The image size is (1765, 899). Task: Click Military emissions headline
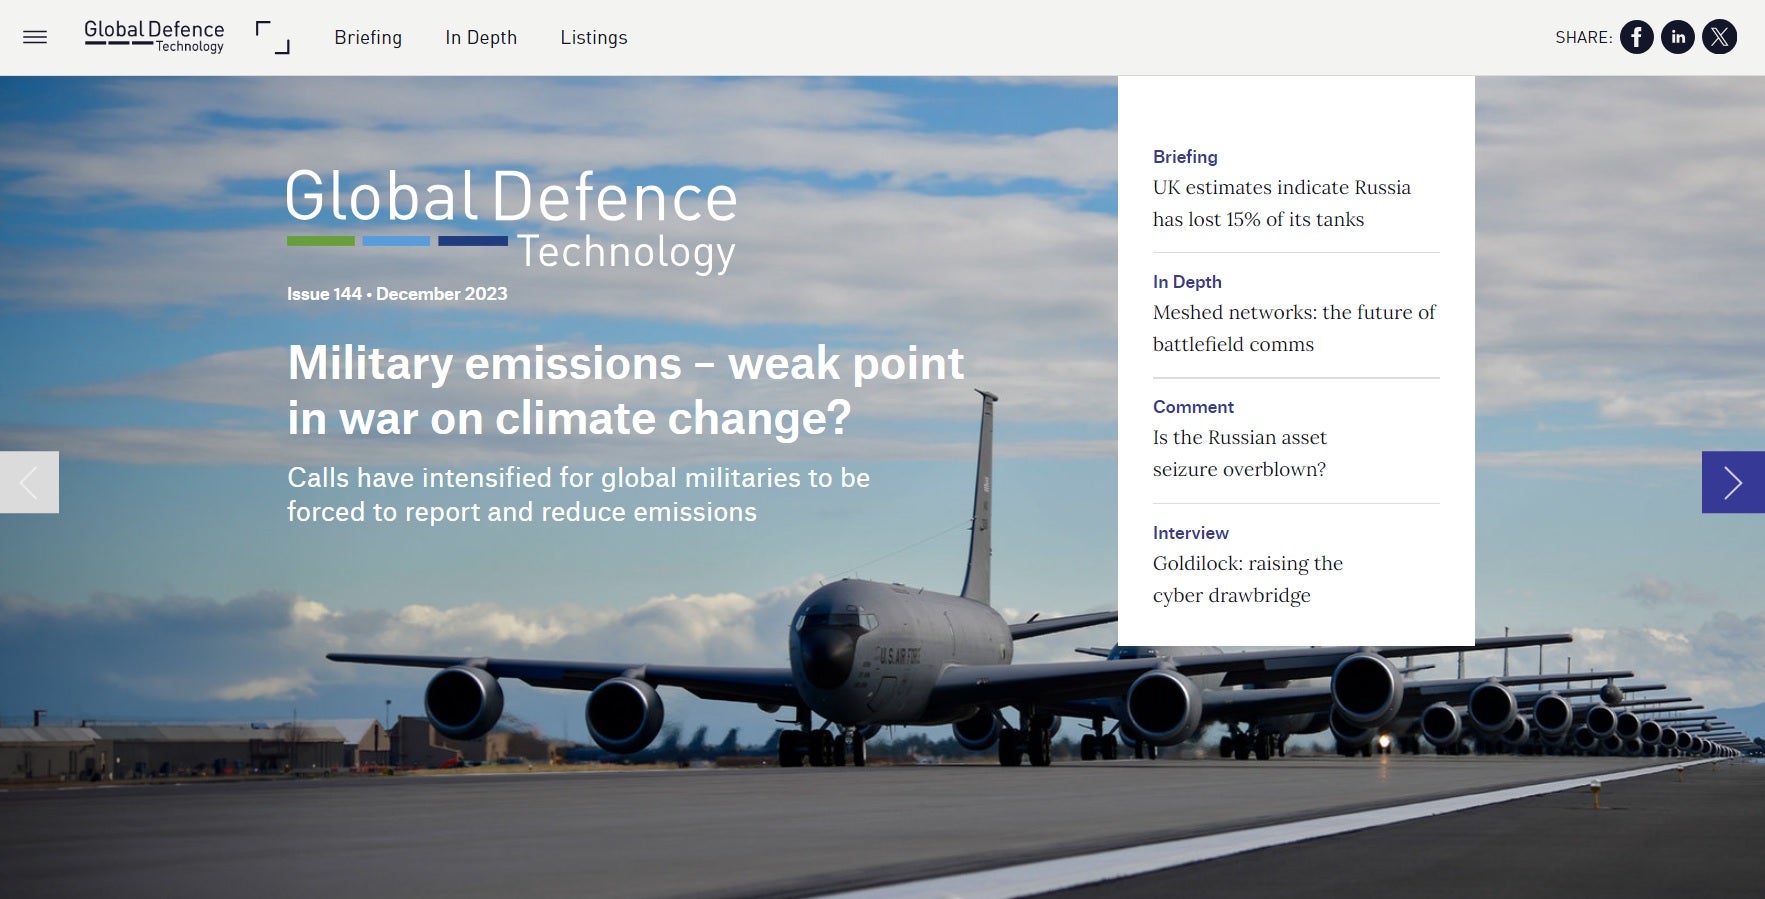[x=625, y=390]
